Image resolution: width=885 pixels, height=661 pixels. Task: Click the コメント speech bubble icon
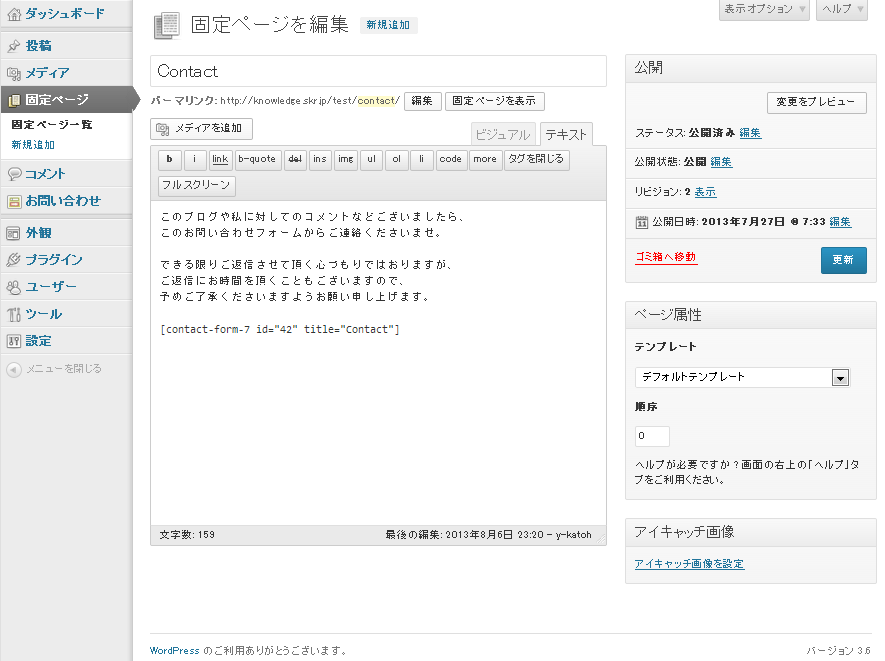(x=14, y=174)
